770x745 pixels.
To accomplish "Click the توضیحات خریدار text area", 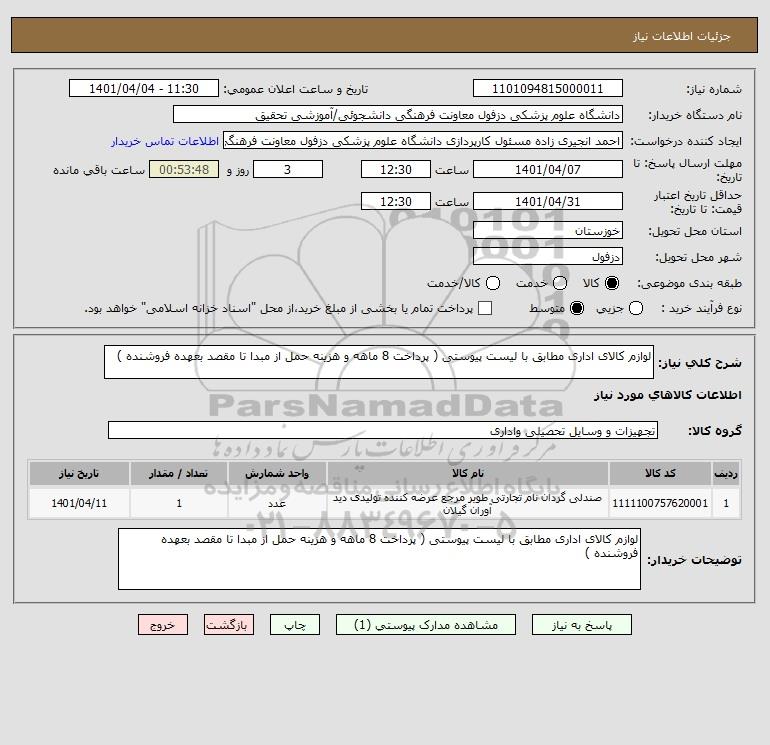I will (x=379, y=559).
